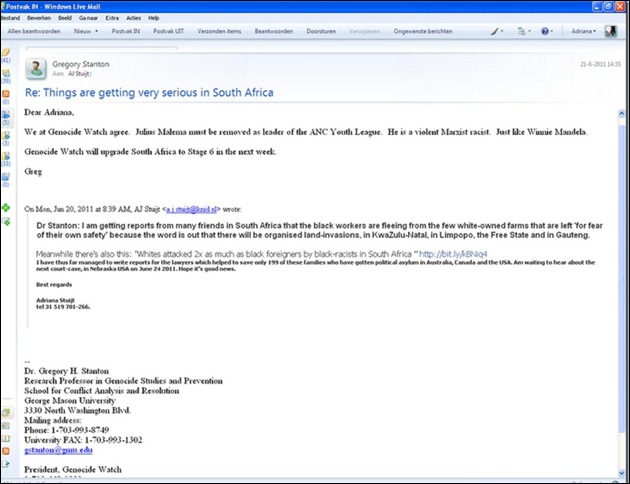Click the paintbrush colorize toolbar icon

(495, 31)
